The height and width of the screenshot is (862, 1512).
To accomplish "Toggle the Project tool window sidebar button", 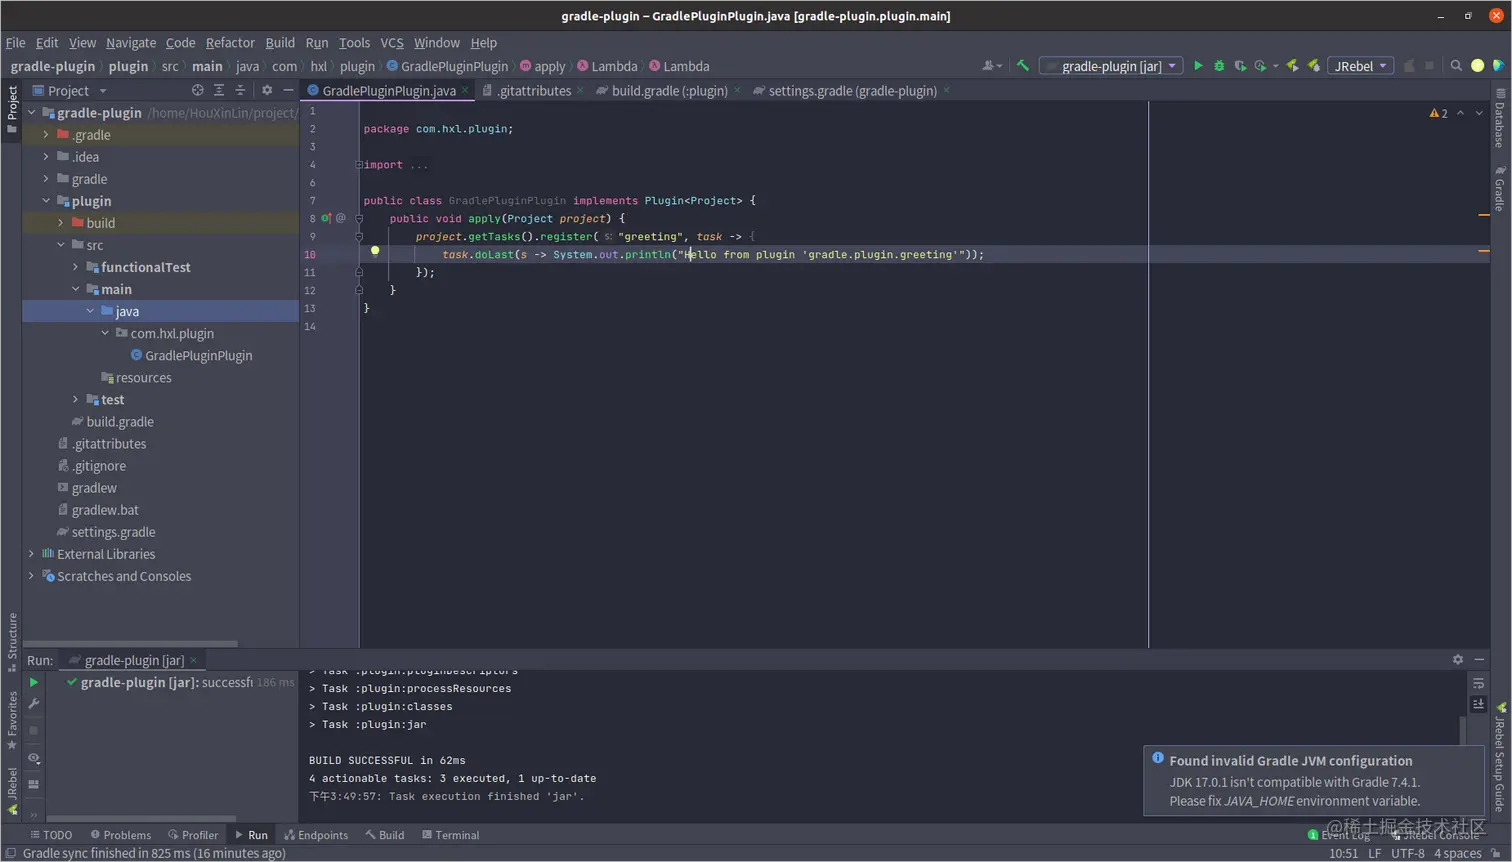I will pyautogui.click(x=12, y=110).
